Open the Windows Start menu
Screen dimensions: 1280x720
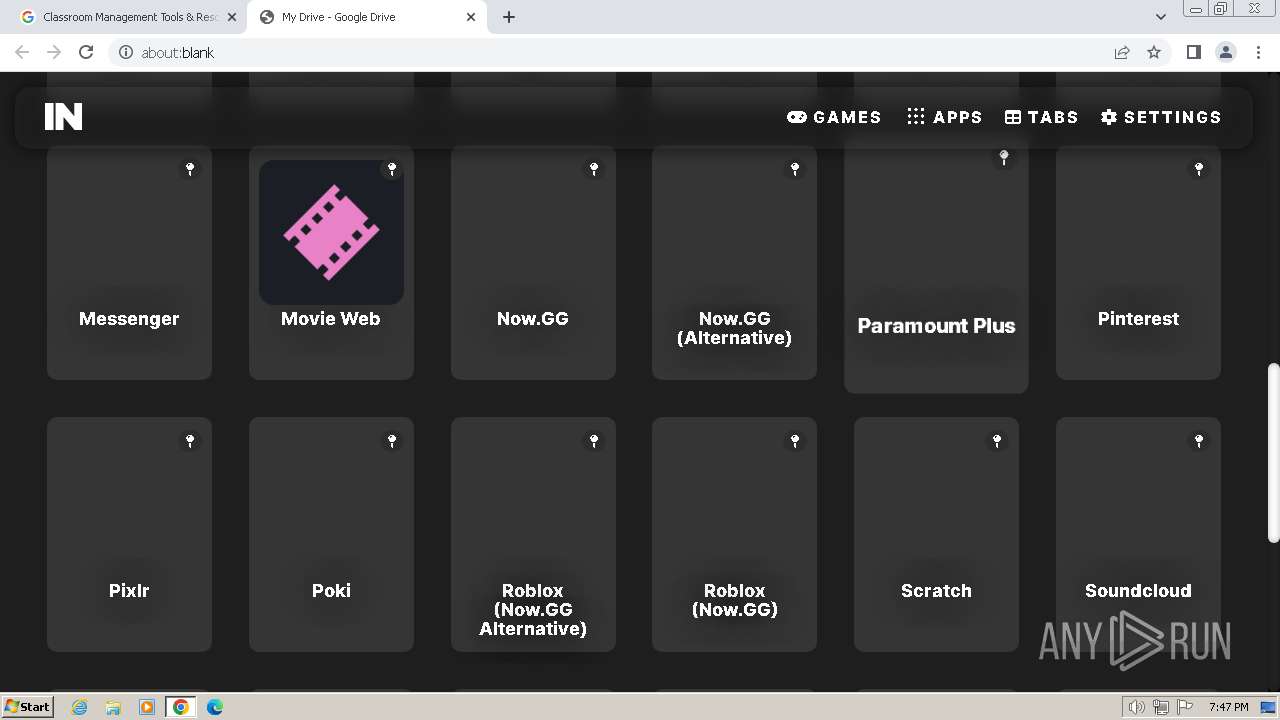click(x=27, y=706)
